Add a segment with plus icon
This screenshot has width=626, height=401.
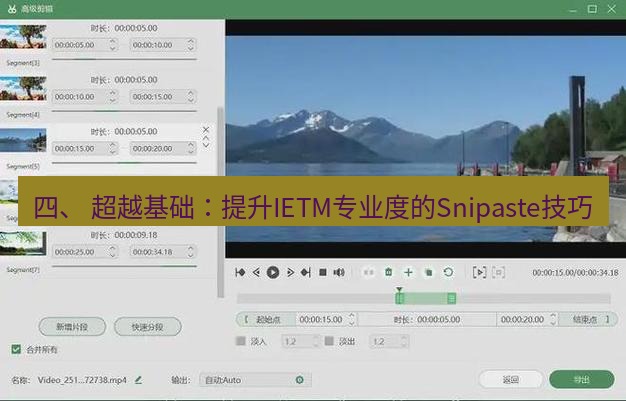(x=408, y=272)
